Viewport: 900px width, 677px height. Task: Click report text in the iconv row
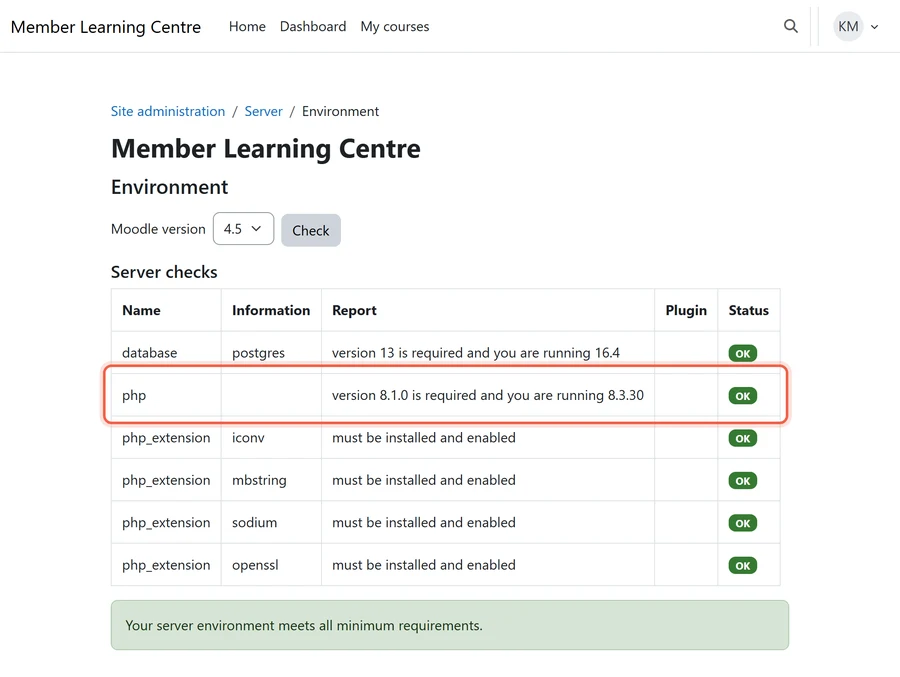tap(424, 438)
